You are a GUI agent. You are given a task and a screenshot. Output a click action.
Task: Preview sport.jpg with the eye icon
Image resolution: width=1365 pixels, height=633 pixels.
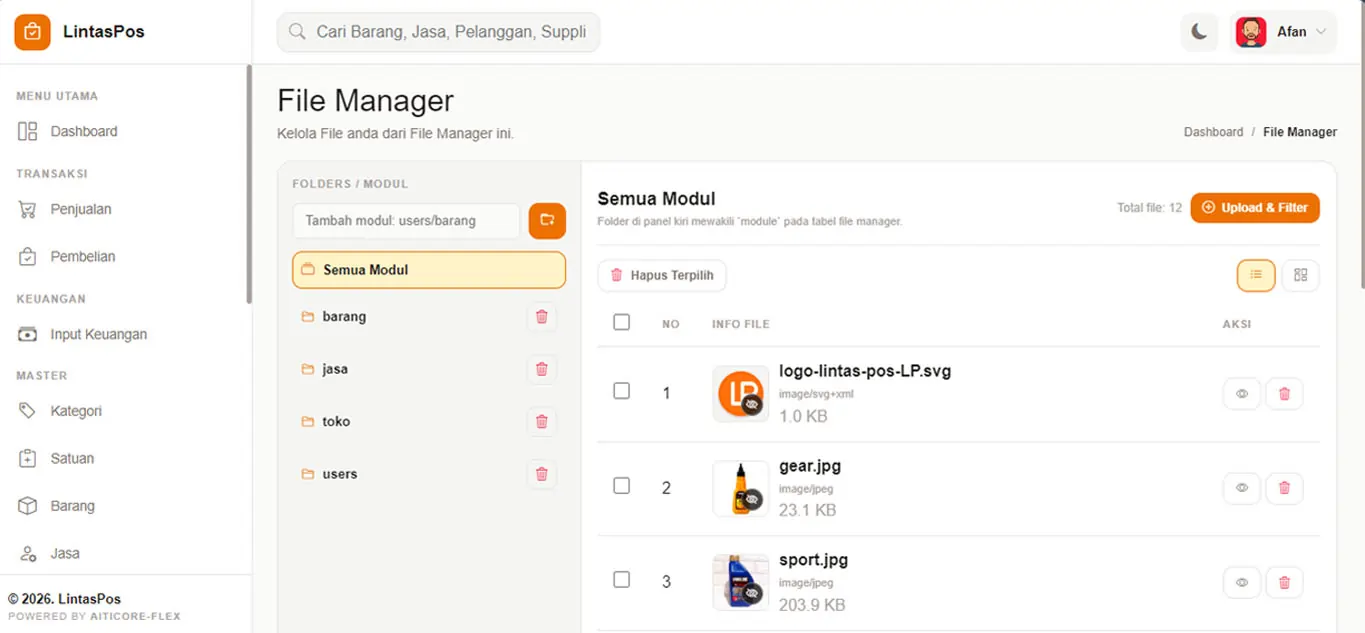click(x=1241, y=582)
